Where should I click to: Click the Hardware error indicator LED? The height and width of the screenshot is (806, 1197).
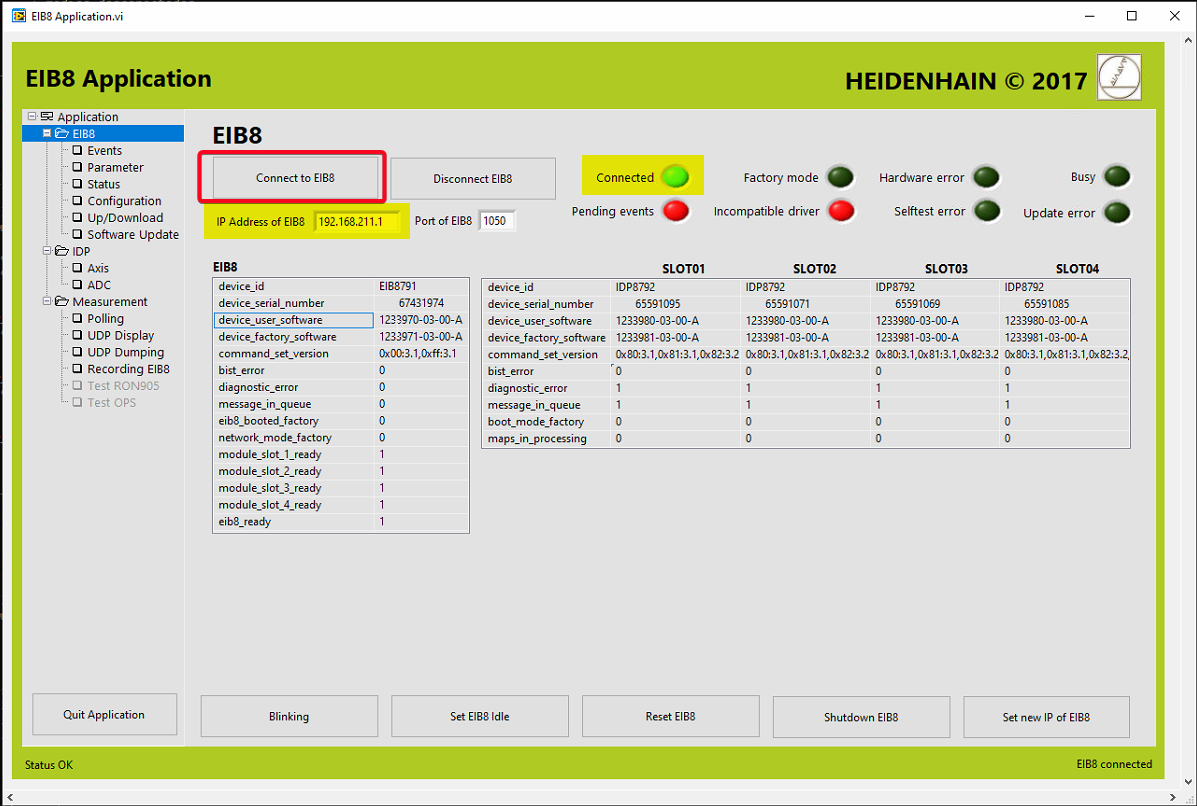(x=986, y=177)
